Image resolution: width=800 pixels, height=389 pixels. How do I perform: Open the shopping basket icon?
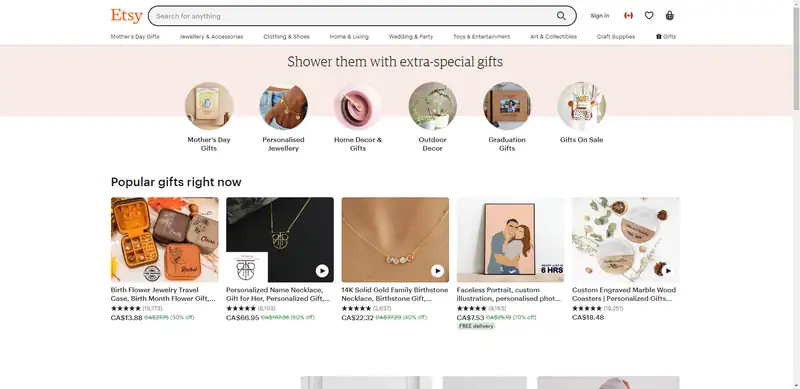pos(669,16)
